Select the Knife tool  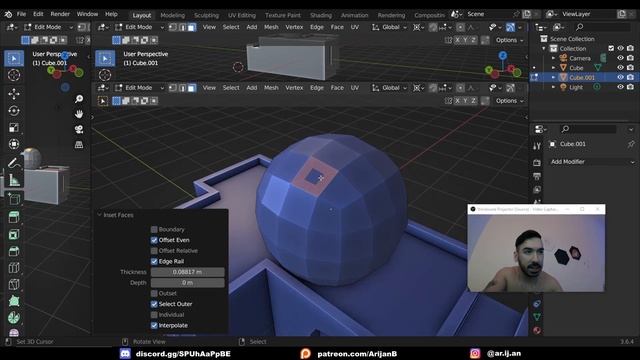14,284
